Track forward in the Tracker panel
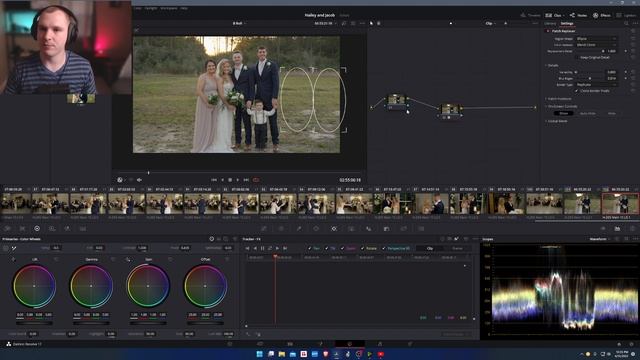 [x=277, y=248]
